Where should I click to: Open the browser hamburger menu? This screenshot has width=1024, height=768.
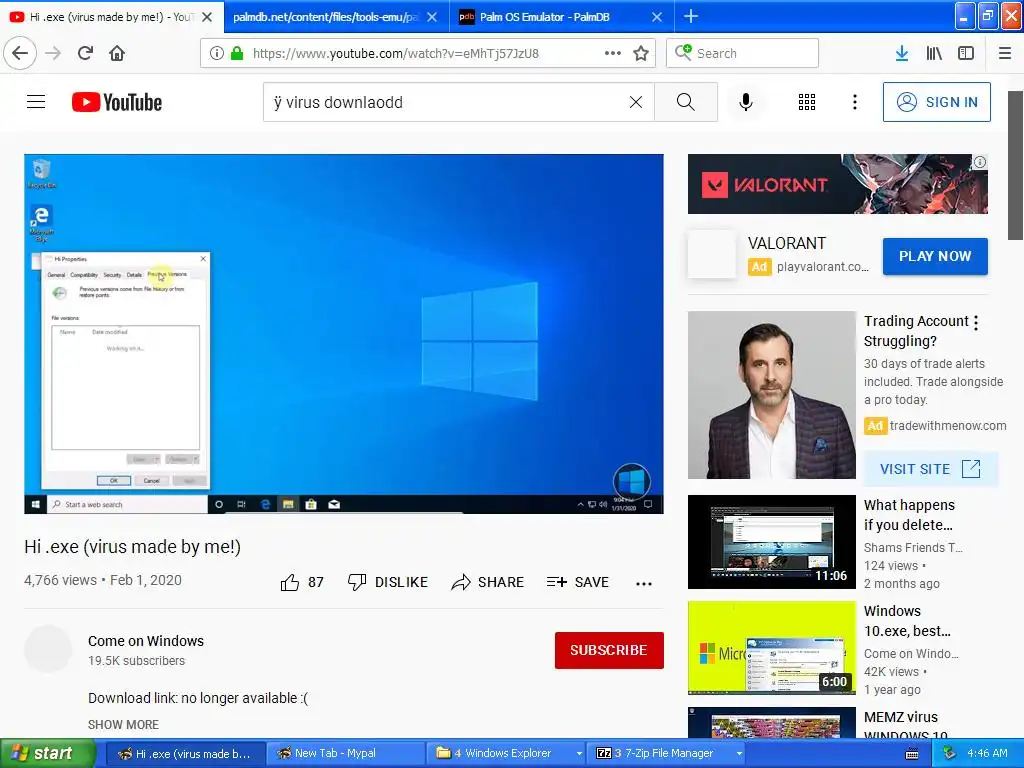pyautogui.click(x=1005, y=53)
